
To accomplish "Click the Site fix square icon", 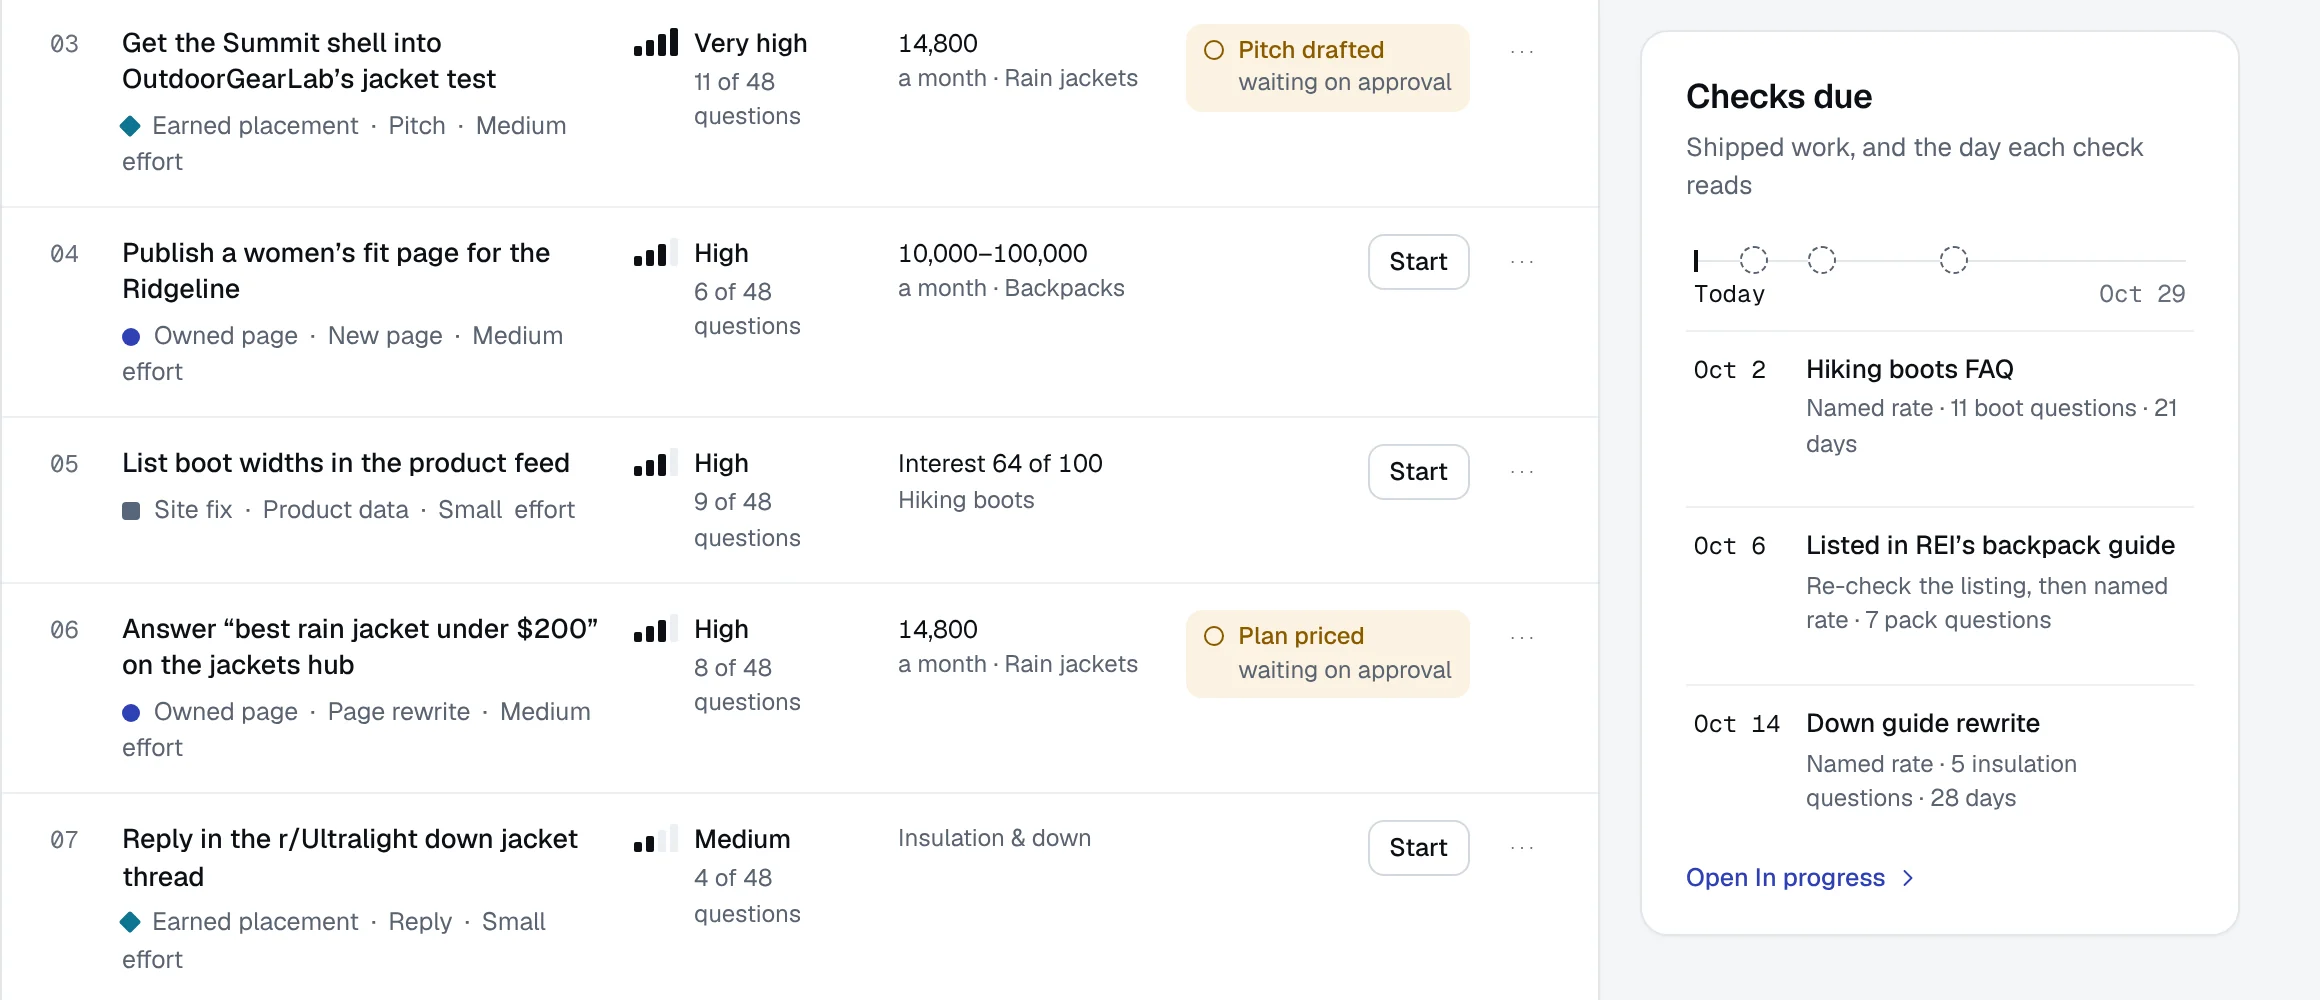I will (x=131, y=510).
